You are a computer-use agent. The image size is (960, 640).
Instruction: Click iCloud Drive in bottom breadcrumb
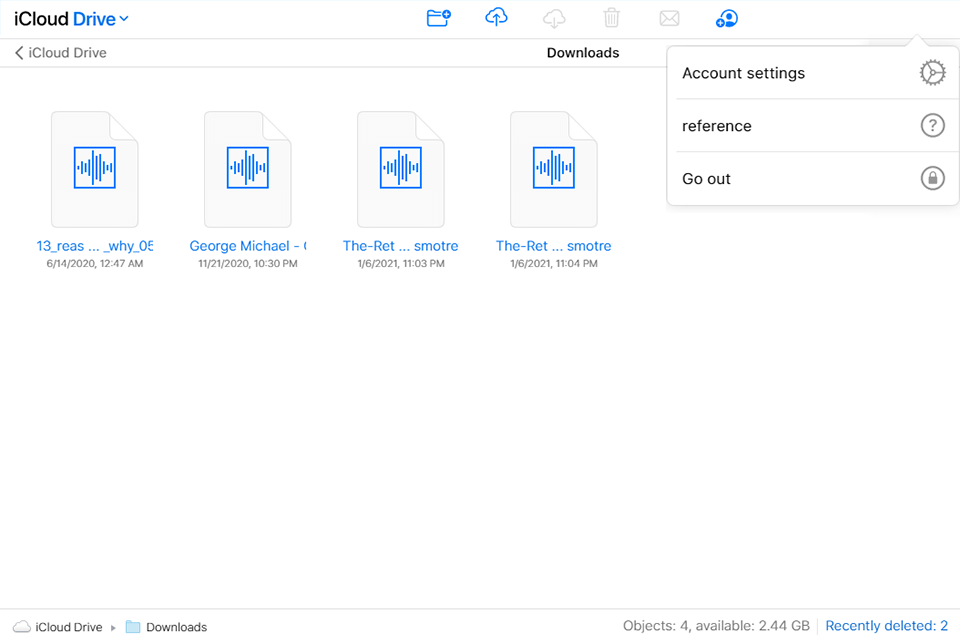pos(69,627)
